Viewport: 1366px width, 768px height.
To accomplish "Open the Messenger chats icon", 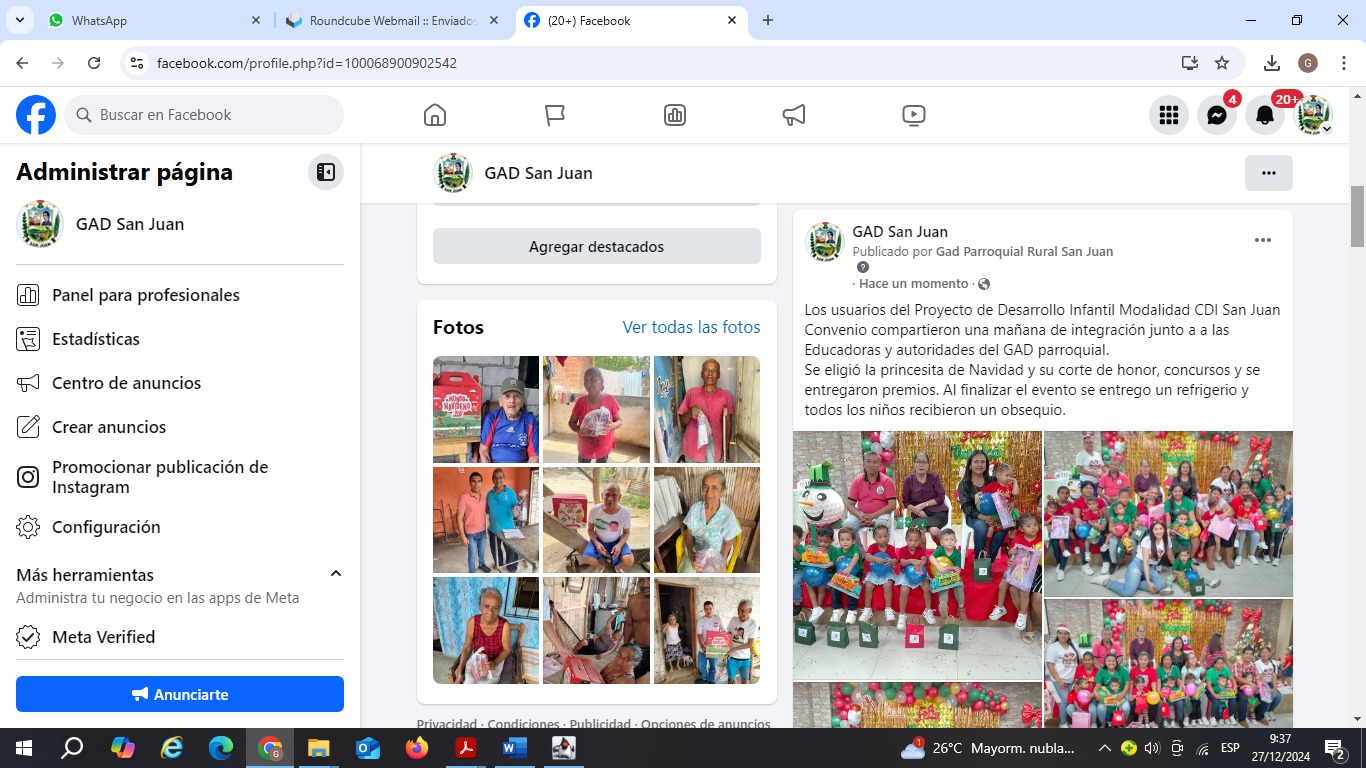I will coord(1216,115).
